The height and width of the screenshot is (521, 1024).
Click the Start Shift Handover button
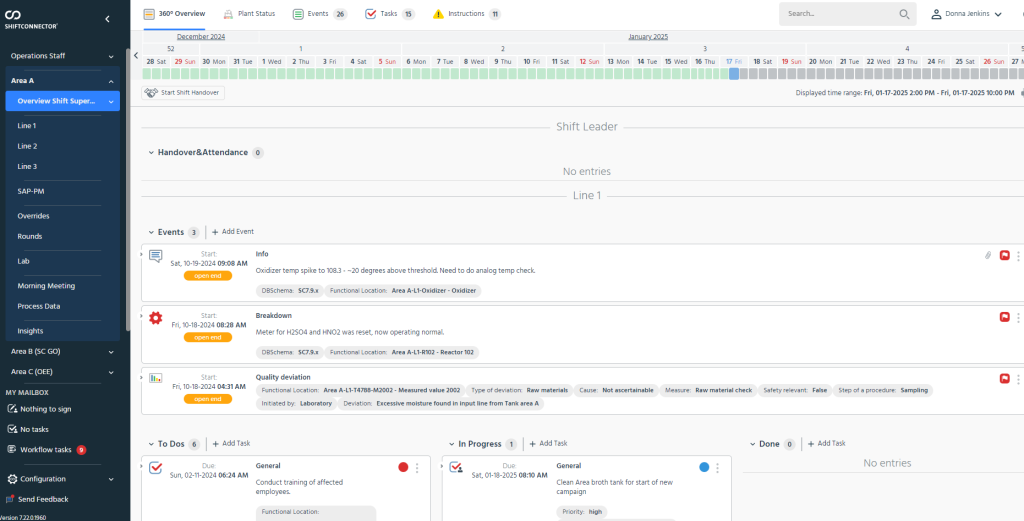tap(183, 93)
